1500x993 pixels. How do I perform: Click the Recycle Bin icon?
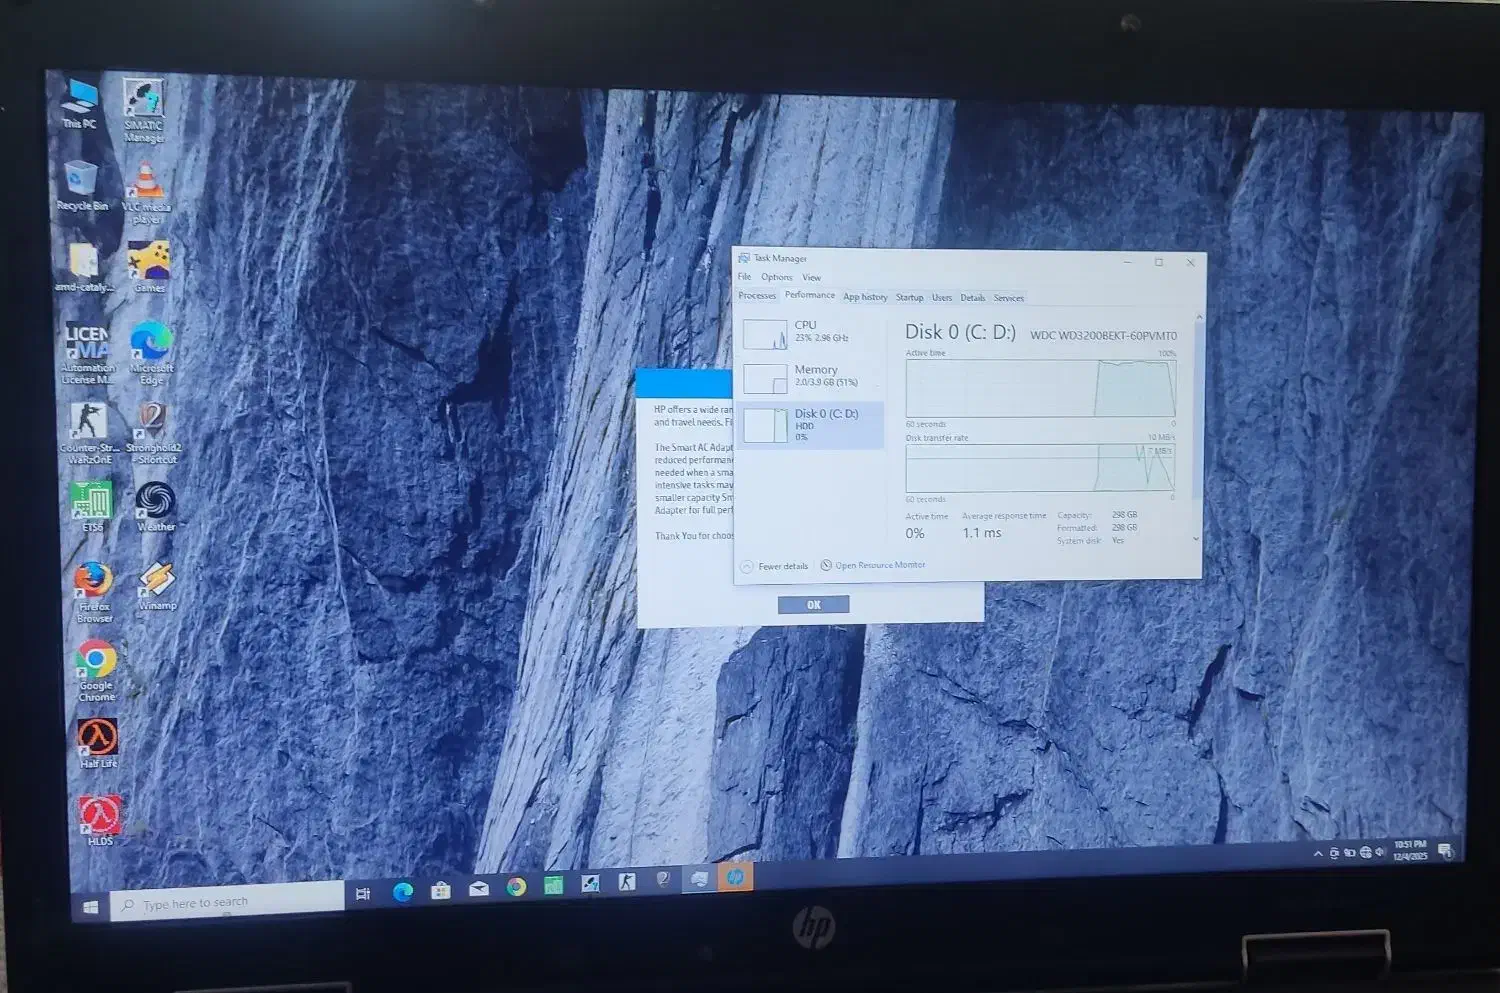(81, 182)
